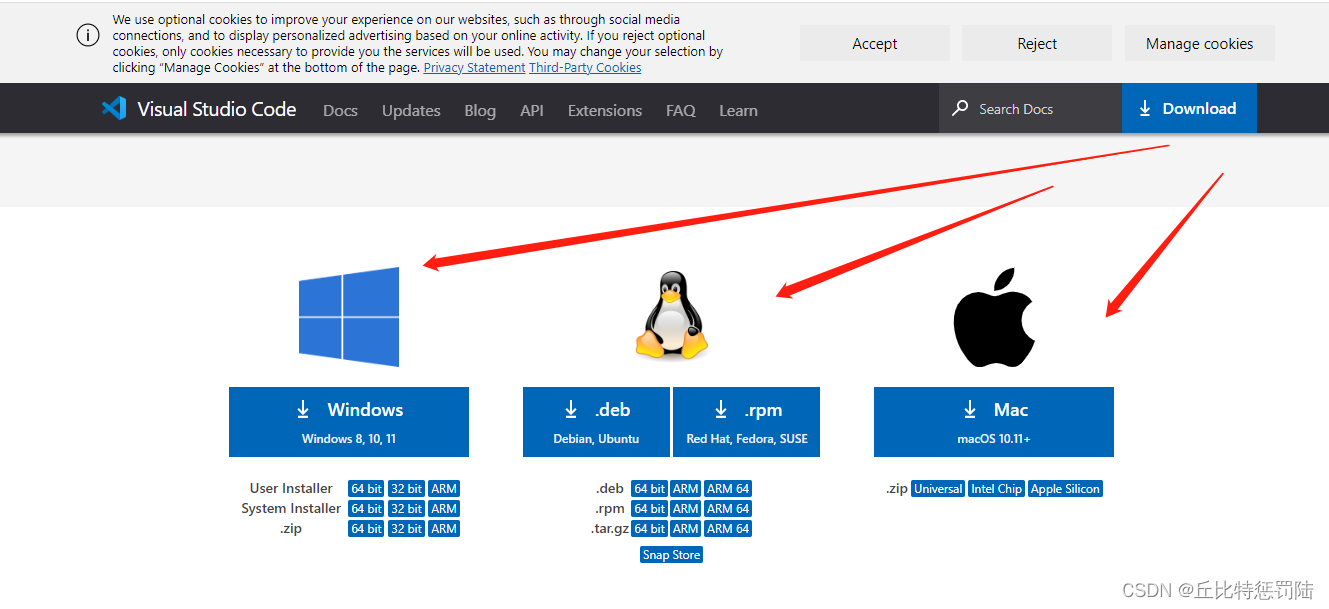Accept optional cookies
1329x609 pixels.
[874, 44]
